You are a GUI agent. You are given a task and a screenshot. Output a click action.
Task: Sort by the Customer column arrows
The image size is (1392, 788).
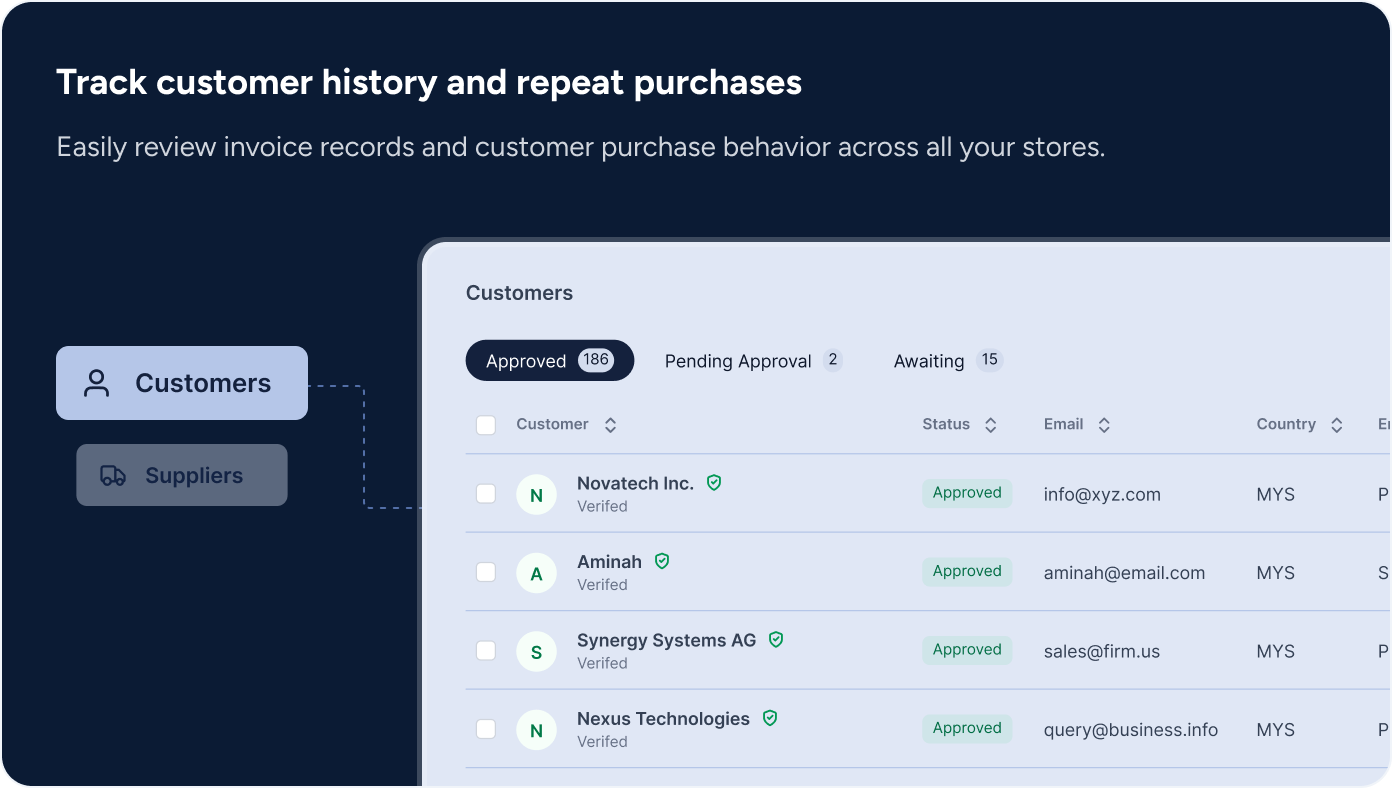pos(610,425)
